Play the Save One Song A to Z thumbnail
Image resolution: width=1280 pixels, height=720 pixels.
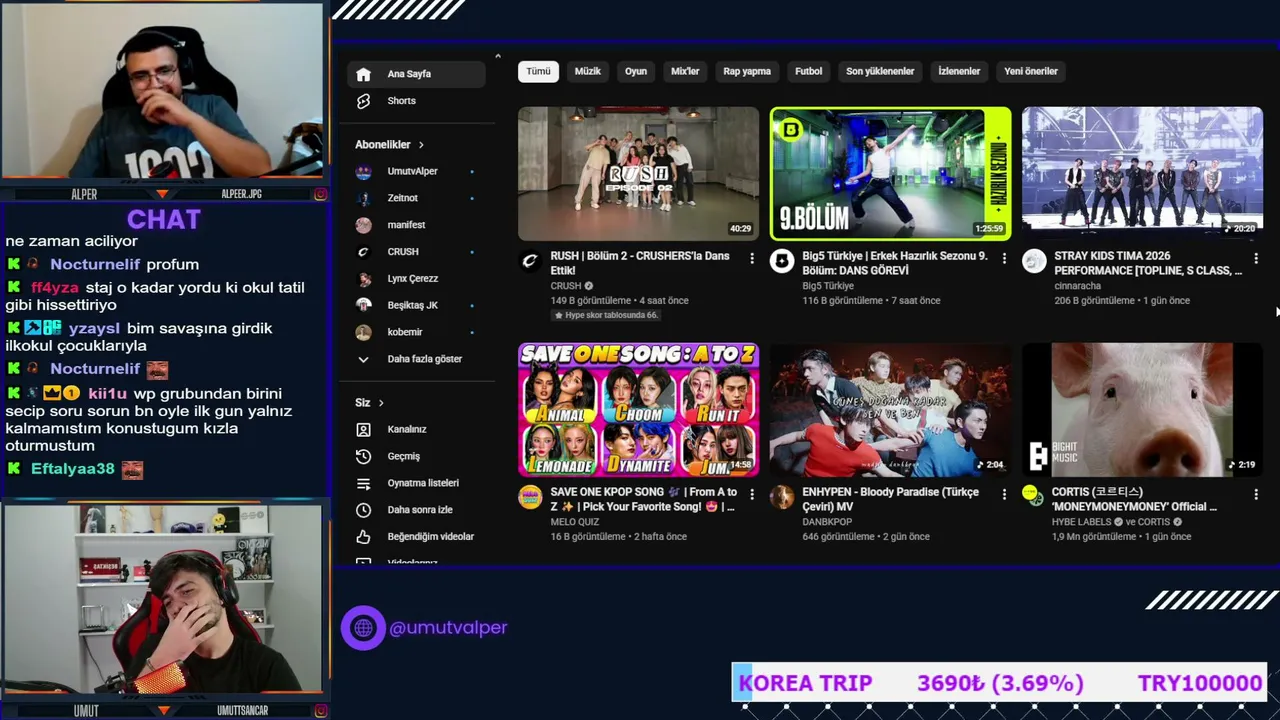[638, 409]
